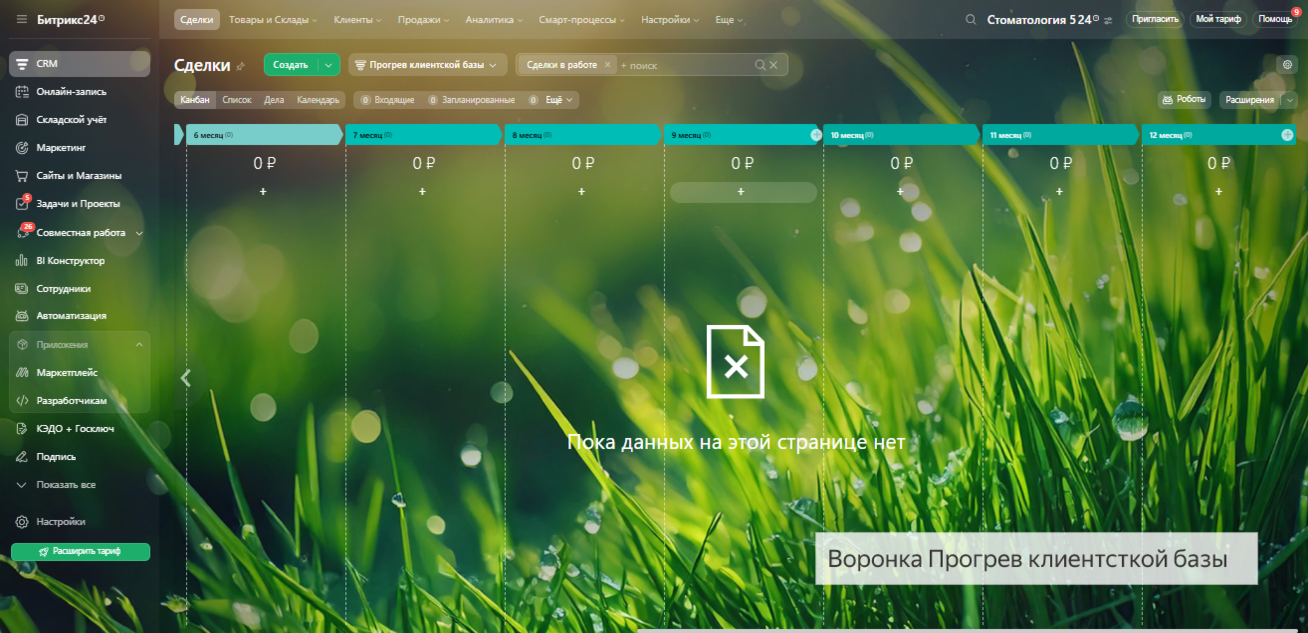Click the Роботы button

1185,100
